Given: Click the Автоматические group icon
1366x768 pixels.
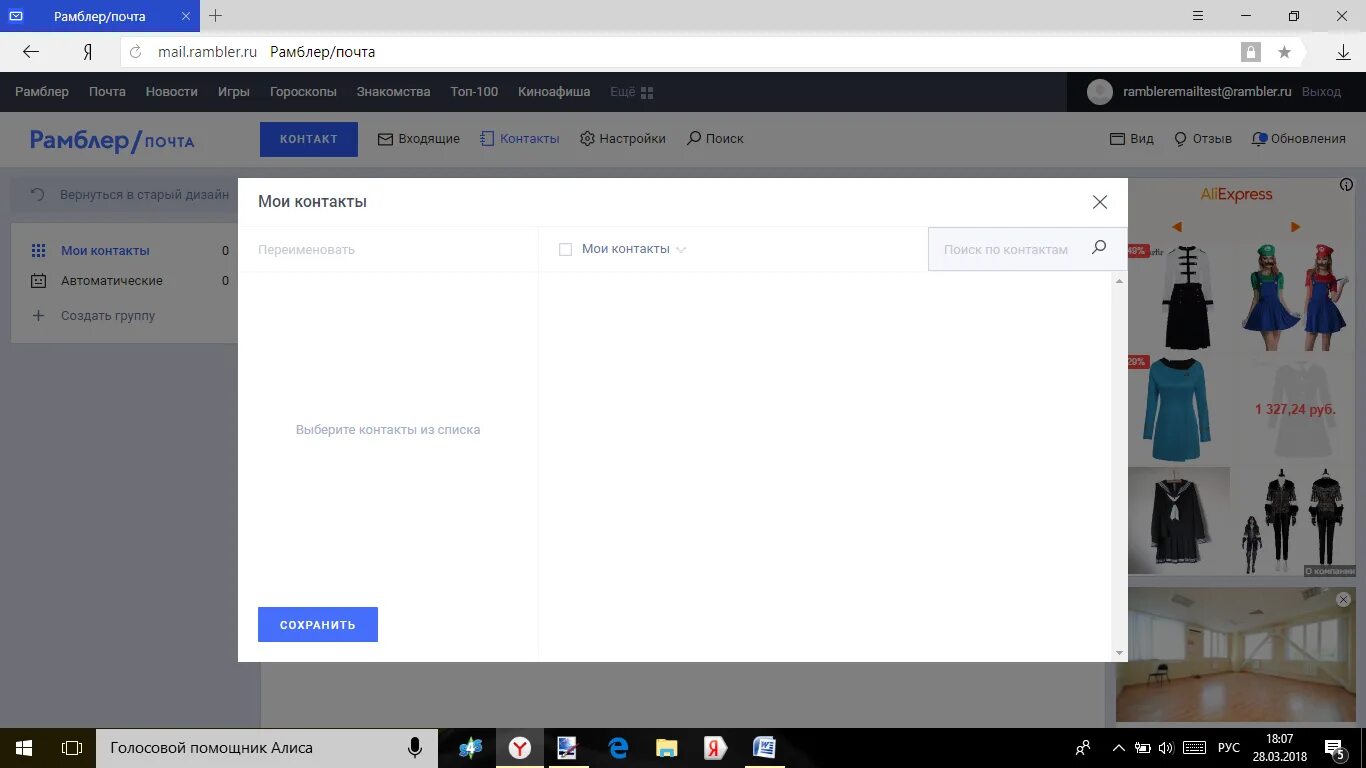Looking at the screenshot, I should tap(38, 281).
